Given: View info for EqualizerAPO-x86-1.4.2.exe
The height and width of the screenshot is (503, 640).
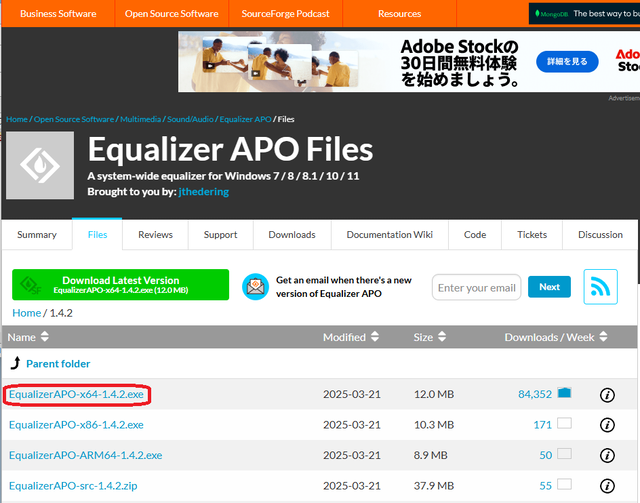Looking at the screenshot, I should 607,425.
